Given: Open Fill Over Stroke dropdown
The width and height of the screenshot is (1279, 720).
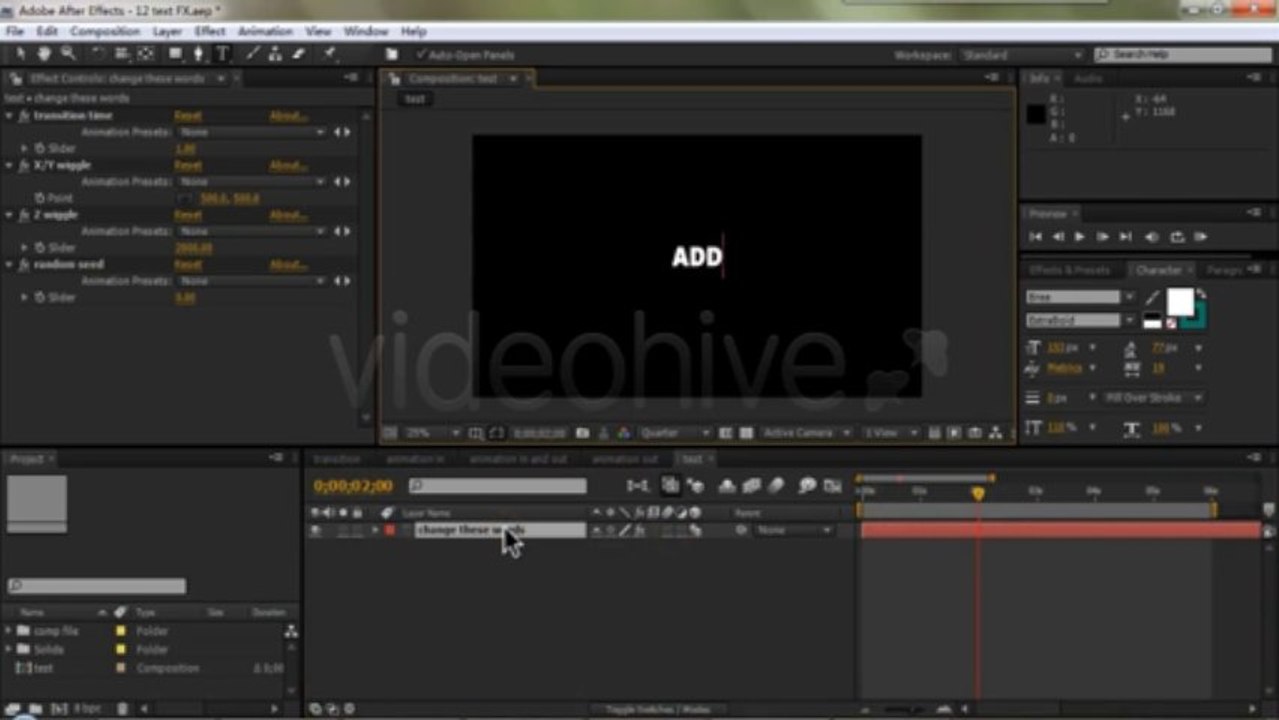Looking at the screenshot, I should [1154, 398].
